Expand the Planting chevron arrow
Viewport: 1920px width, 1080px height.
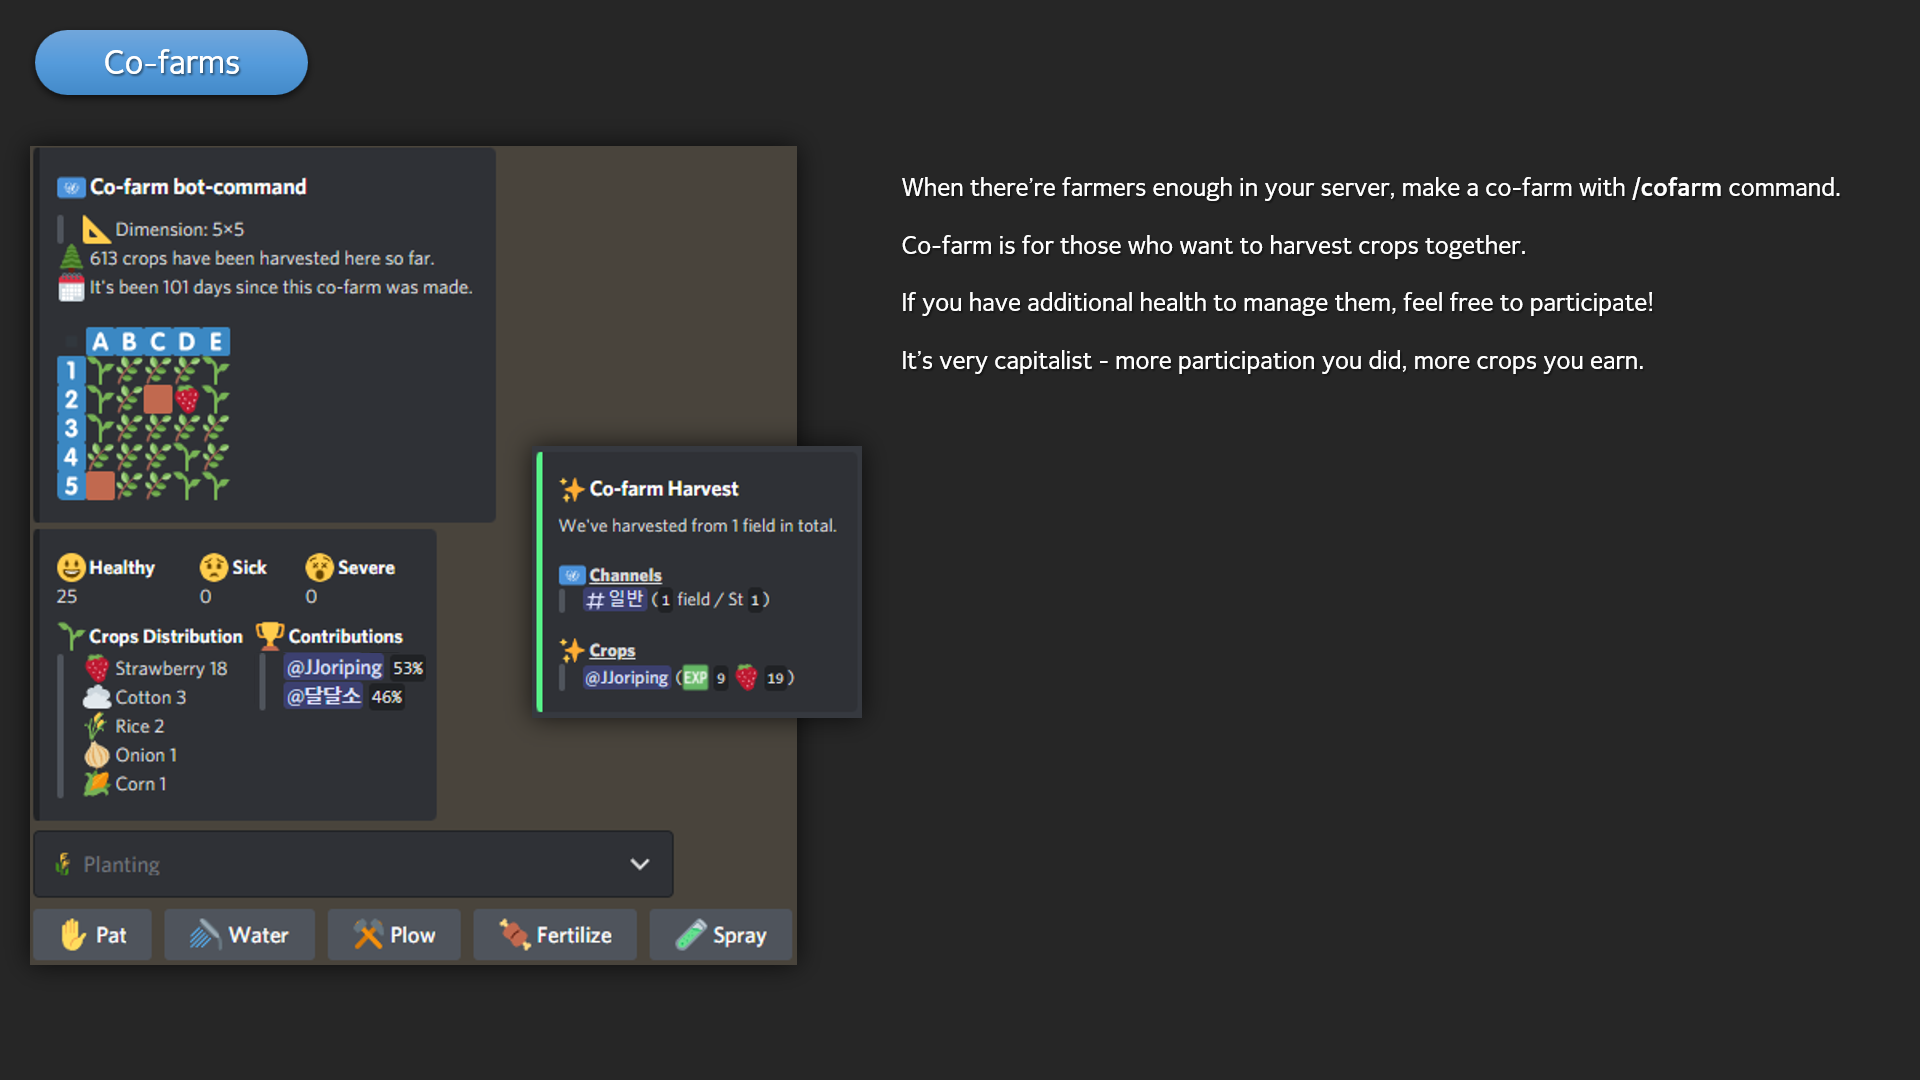point(640,864)
